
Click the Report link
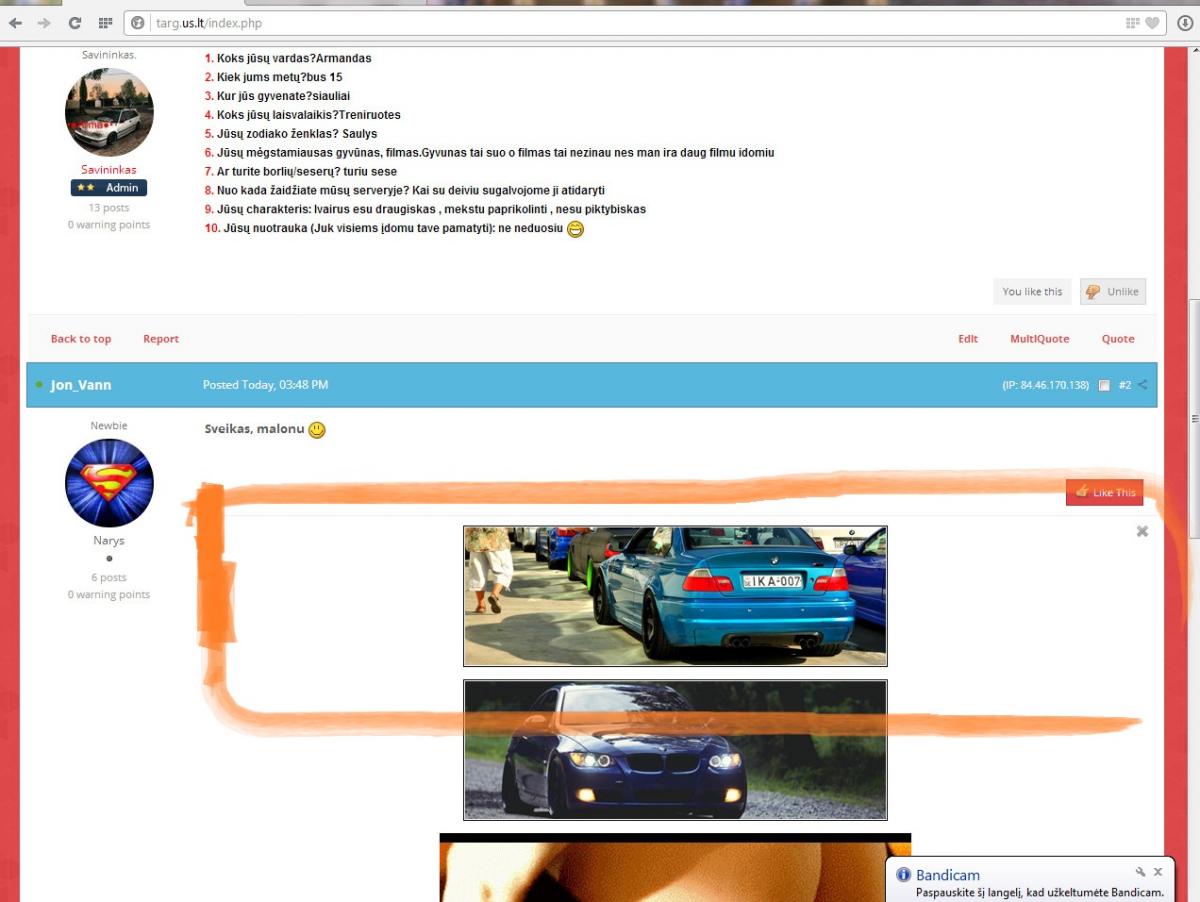161,339
